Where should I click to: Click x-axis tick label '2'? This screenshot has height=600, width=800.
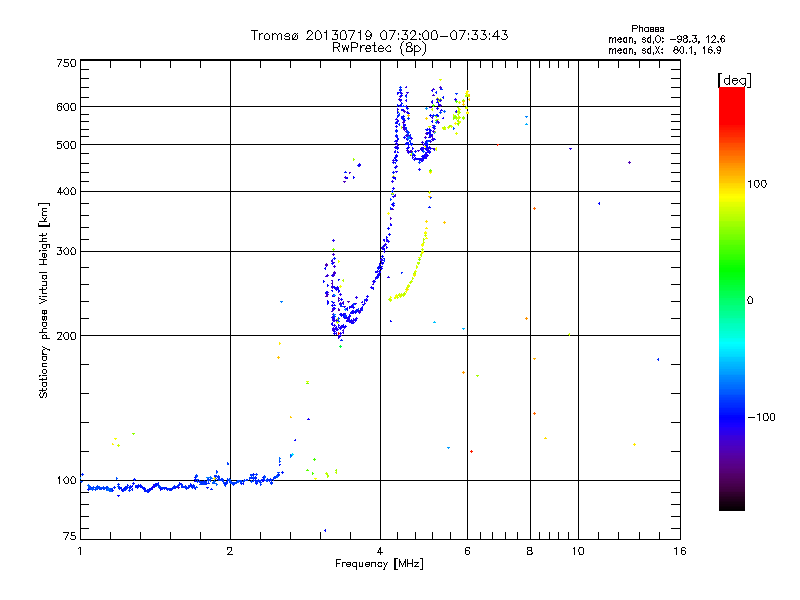(x=230, y=551)
